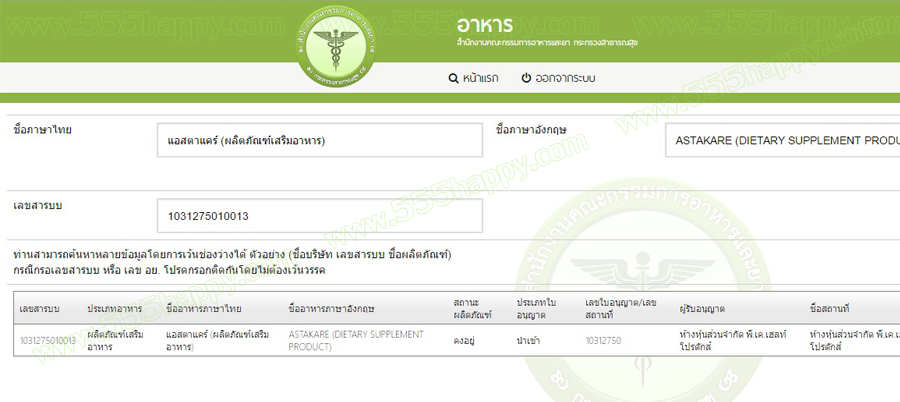Click ASTAKARE (DIETARY SUPPLEMENT PRODUCT) result cell
Screen dimensions: 900x402
point(356,341)
